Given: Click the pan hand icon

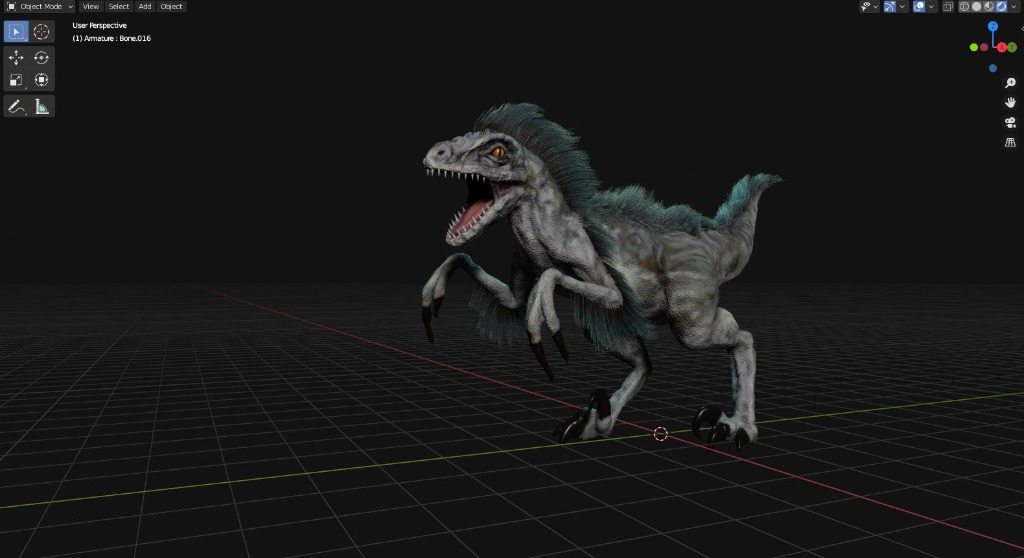Looking at the screenshot, I should pyautogui.click(x=1010, y=102).
